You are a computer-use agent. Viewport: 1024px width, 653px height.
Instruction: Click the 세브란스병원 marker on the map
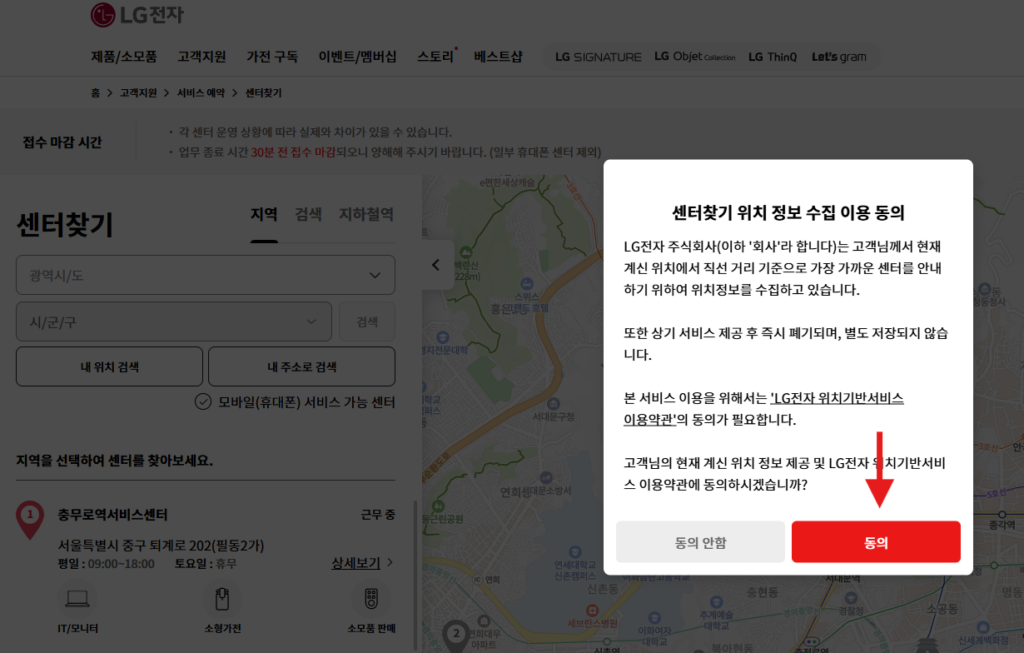point(592,611)
